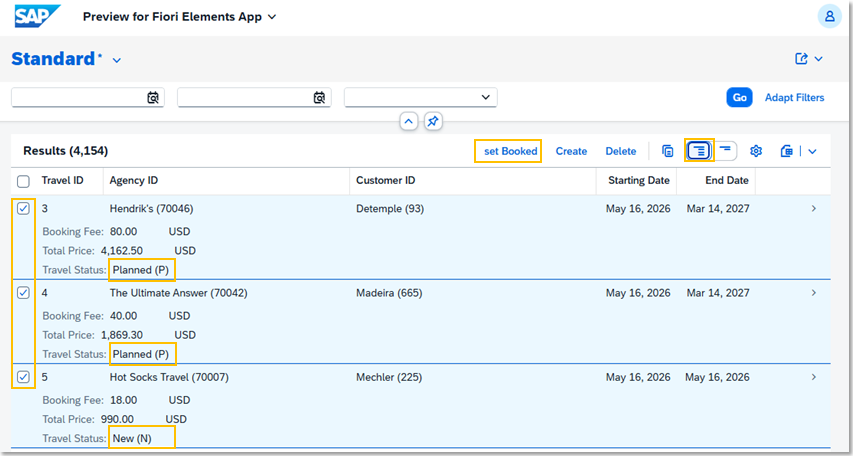The image size is (853, 456).
Task: Click Create button
Action: click(571, 151)
